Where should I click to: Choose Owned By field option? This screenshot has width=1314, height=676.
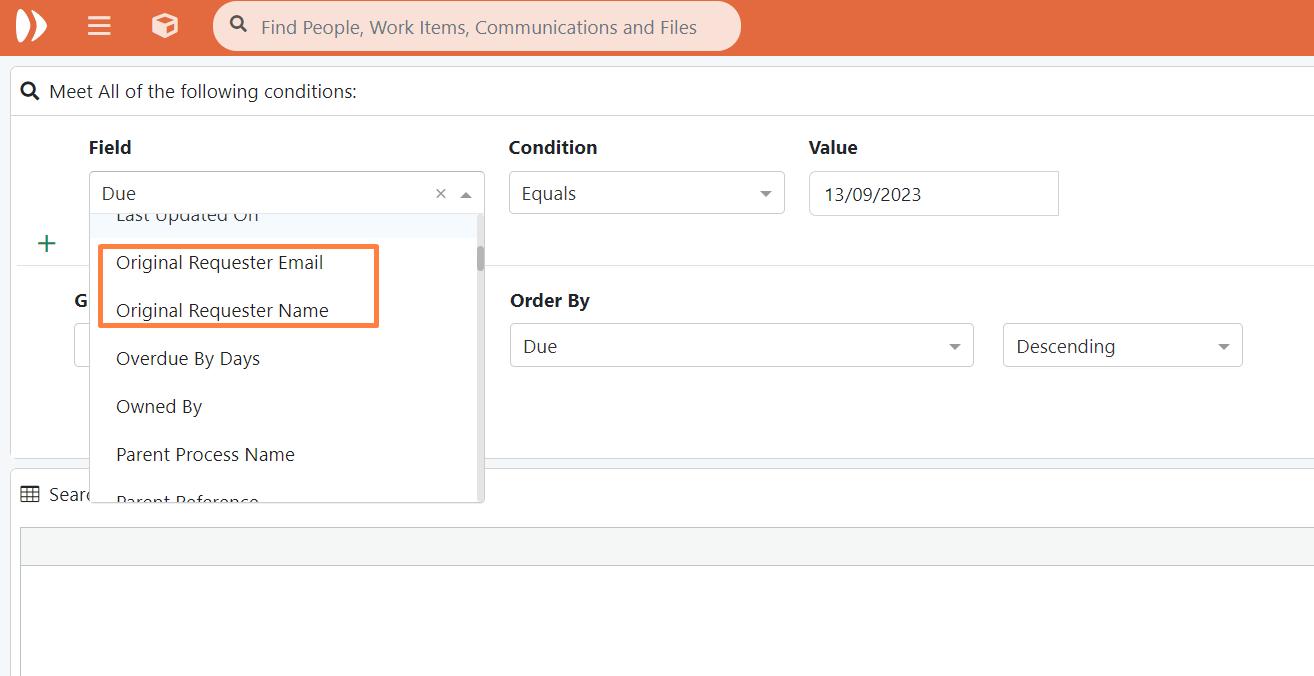coord(159,407)
